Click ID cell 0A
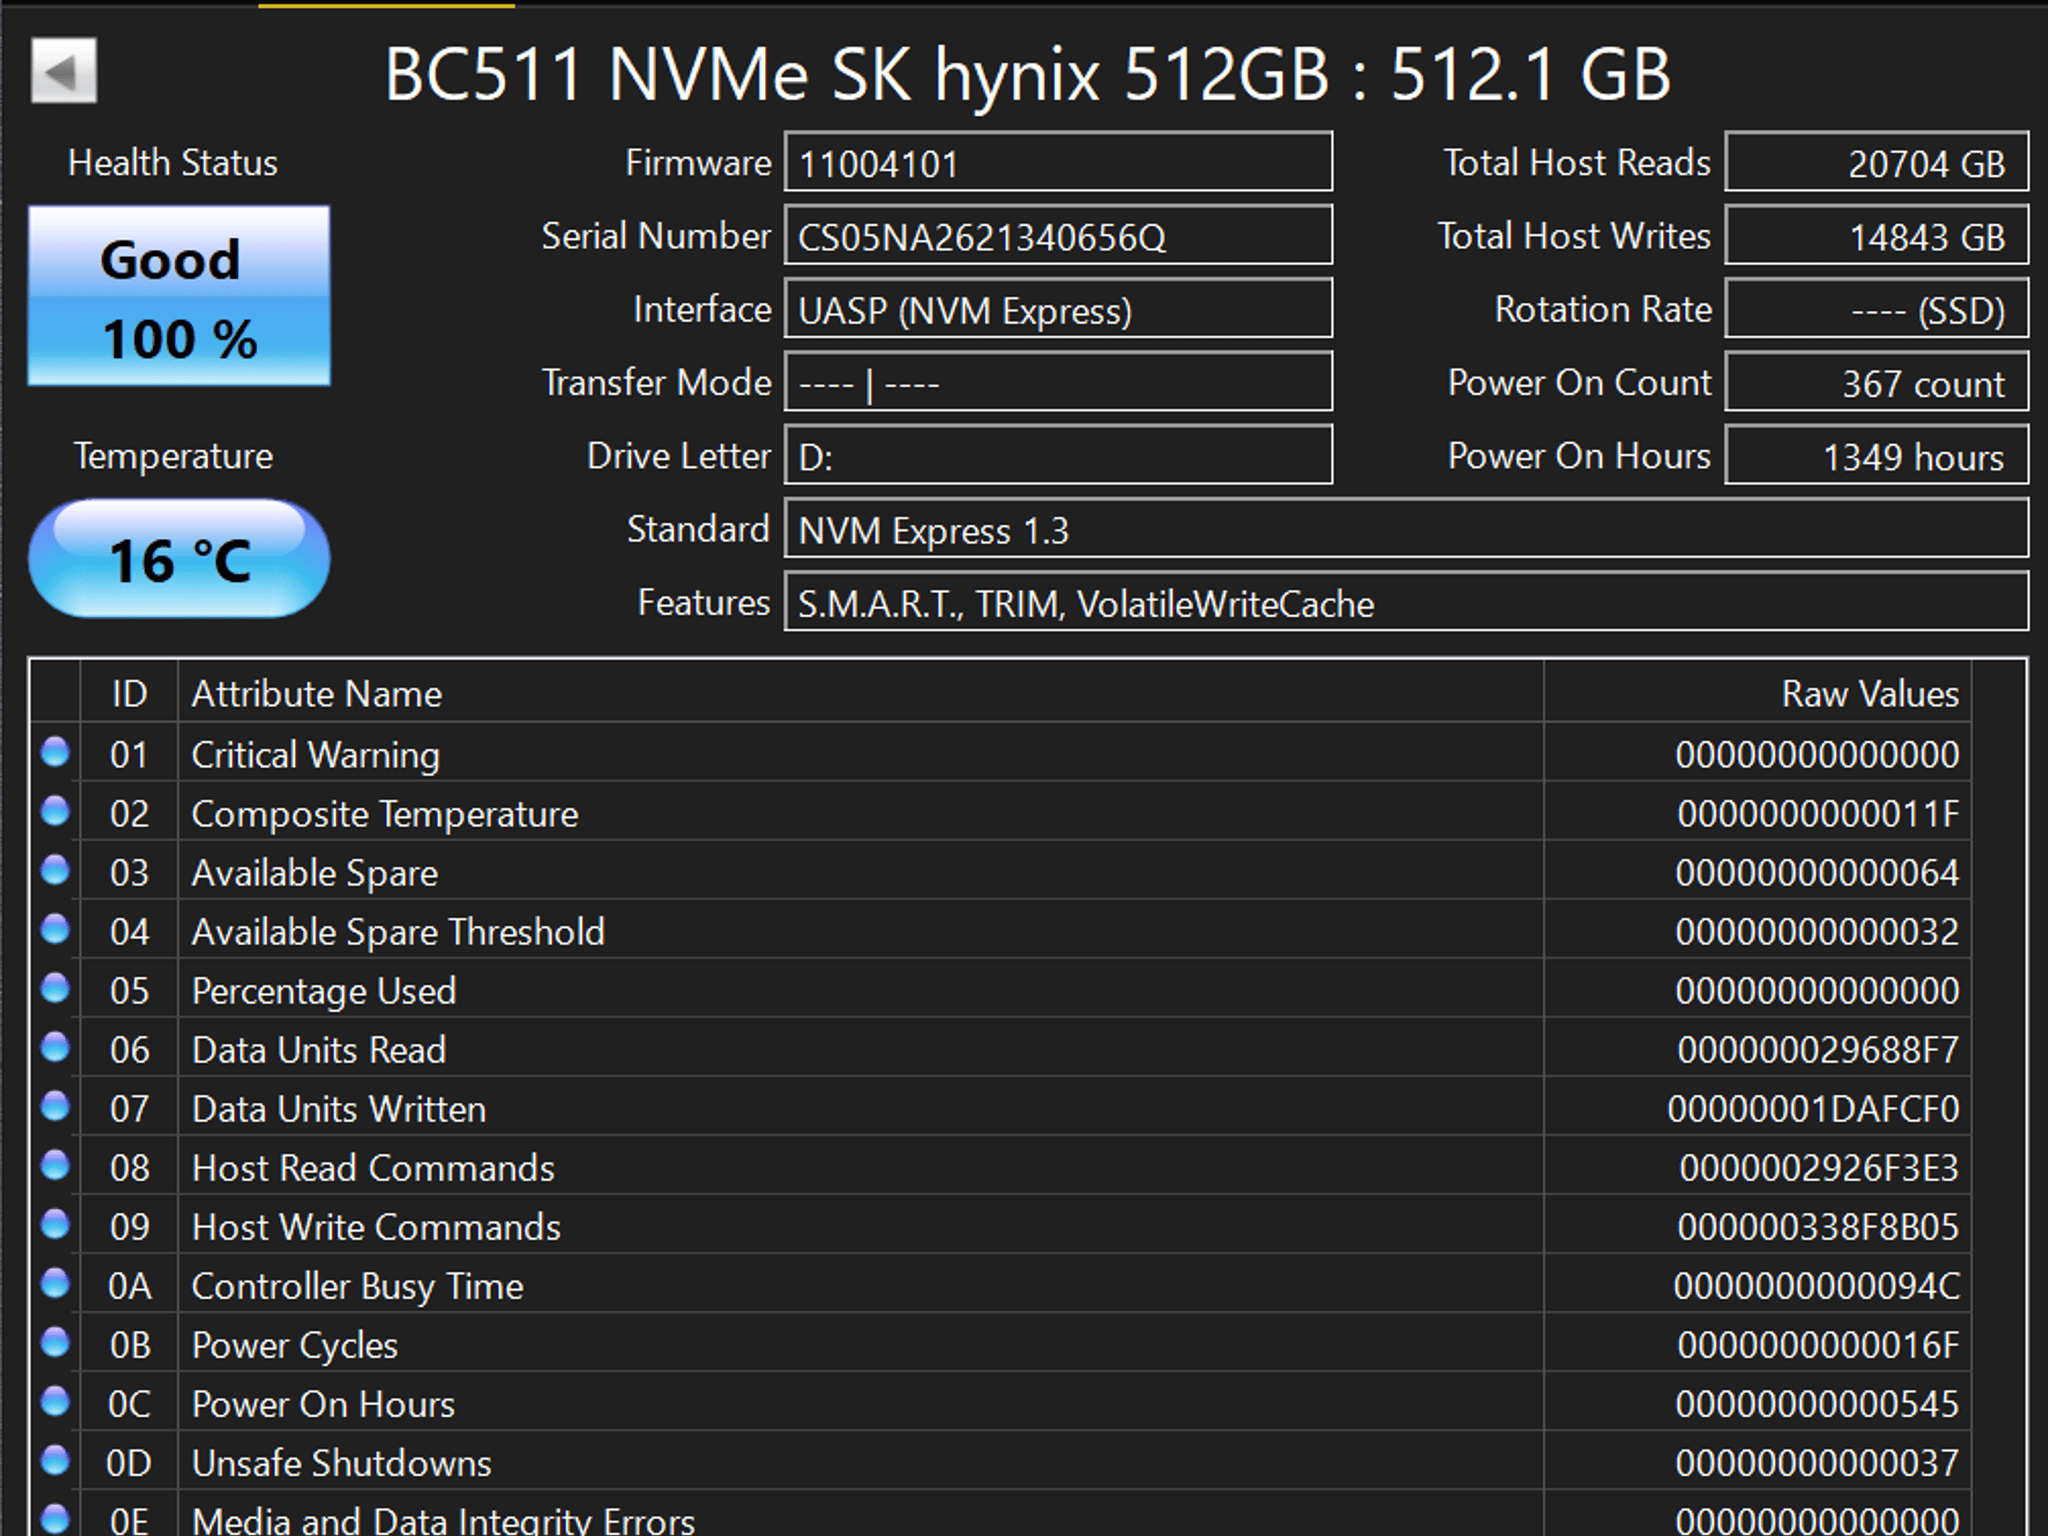 point(130,1285)
